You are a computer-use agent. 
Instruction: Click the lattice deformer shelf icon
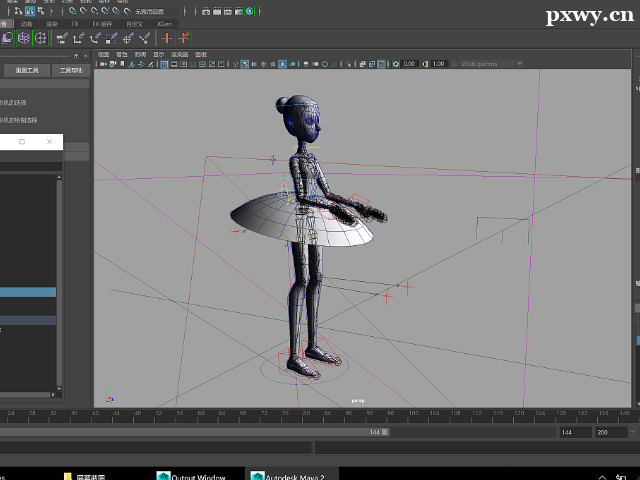point(22,38)
